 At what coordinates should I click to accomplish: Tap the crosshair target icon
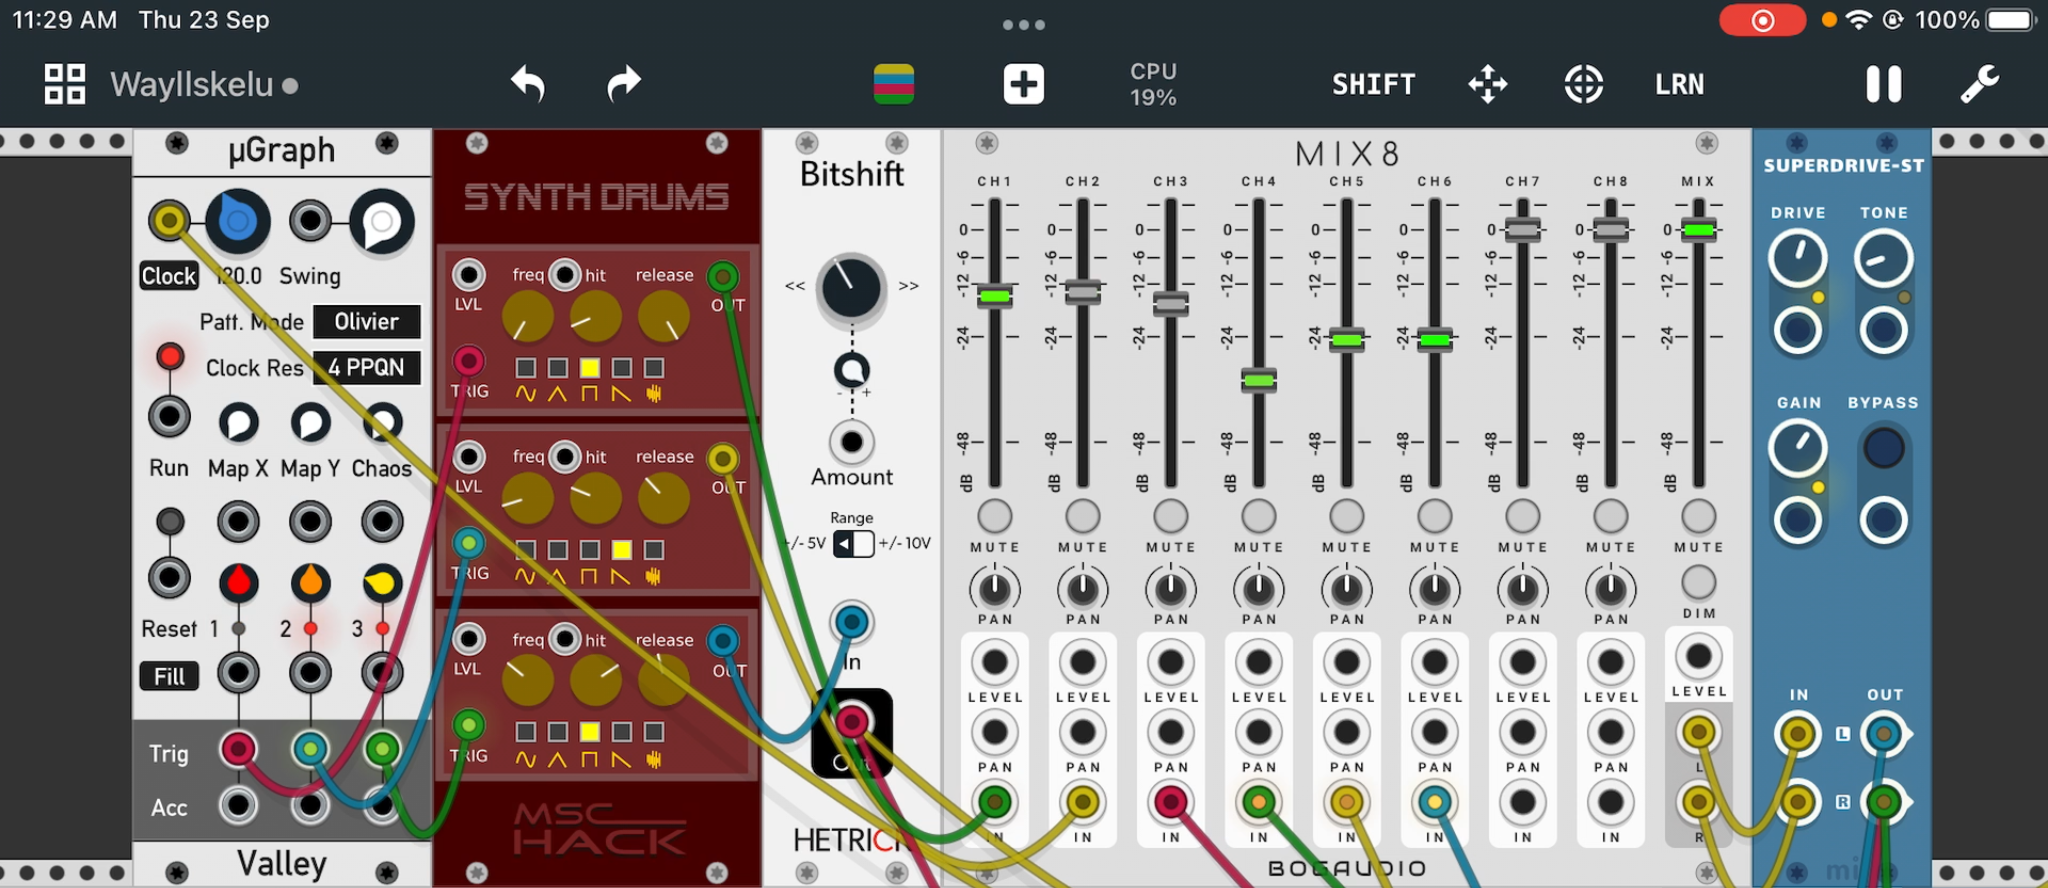1584,84
